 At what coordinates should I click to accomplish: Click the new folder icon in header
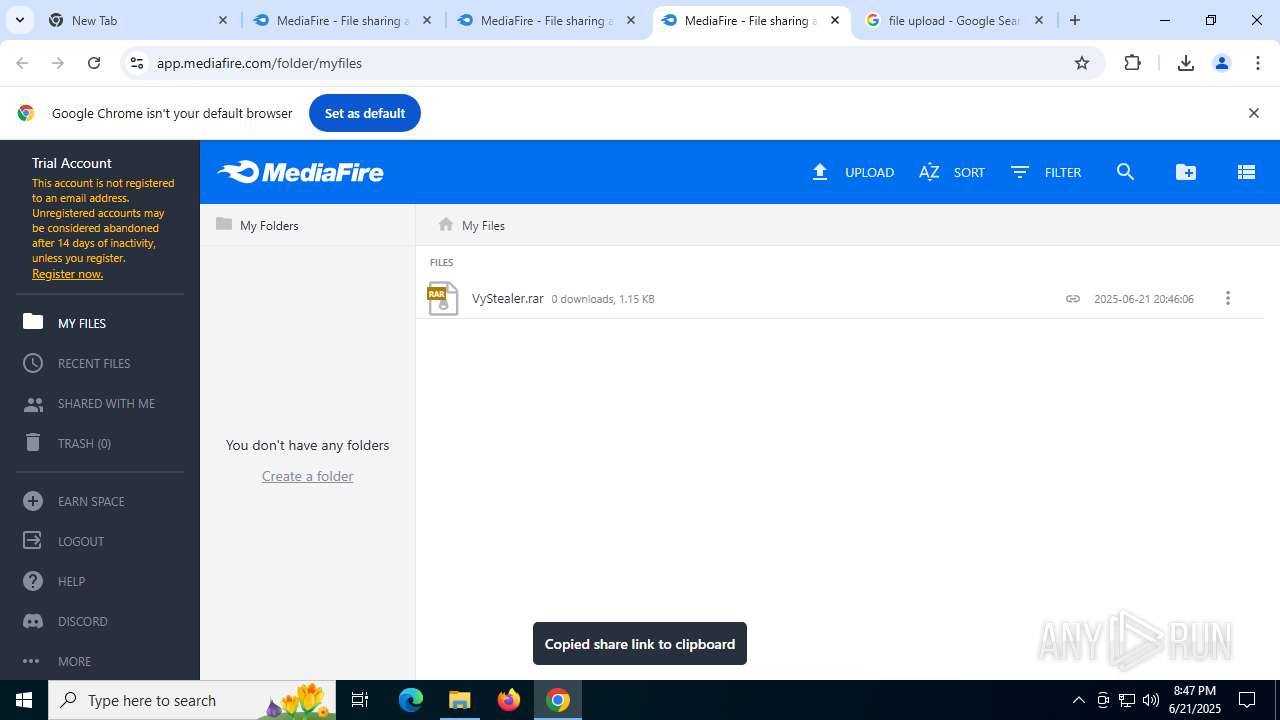click(1186, 172)
